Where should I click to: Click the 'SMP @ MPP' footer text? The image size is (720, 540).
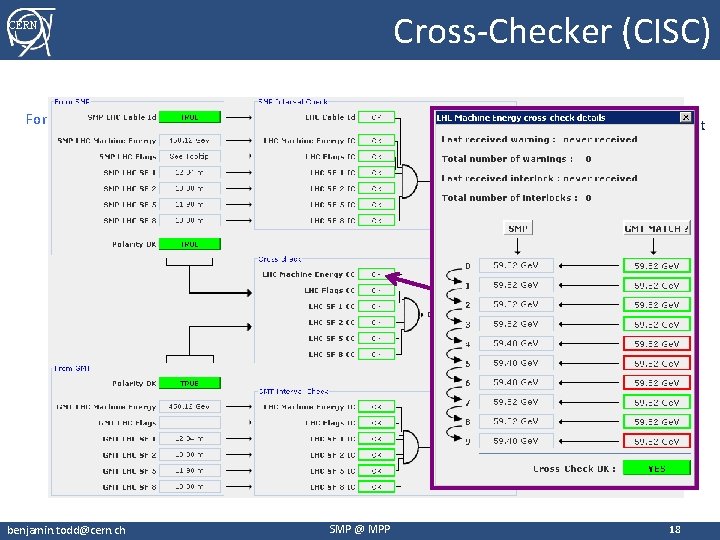click(x=360, y=529)
